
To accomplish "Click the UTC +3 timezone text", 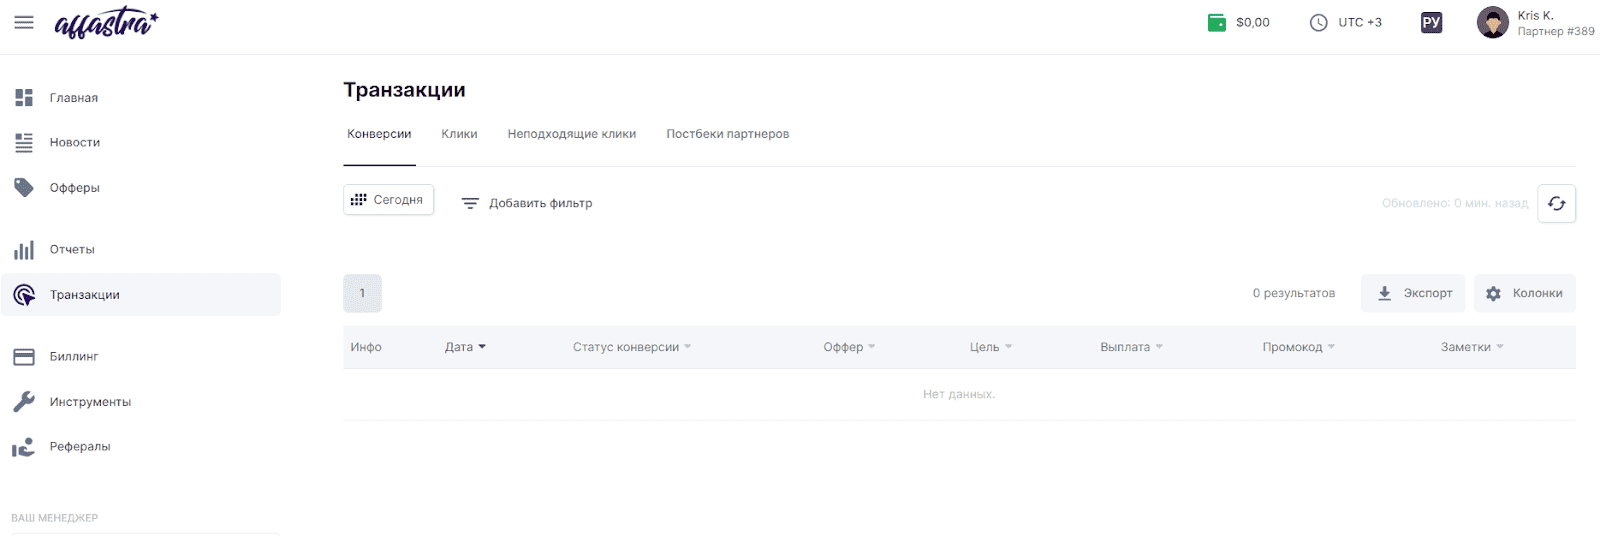I will [x=1360, y=22].
